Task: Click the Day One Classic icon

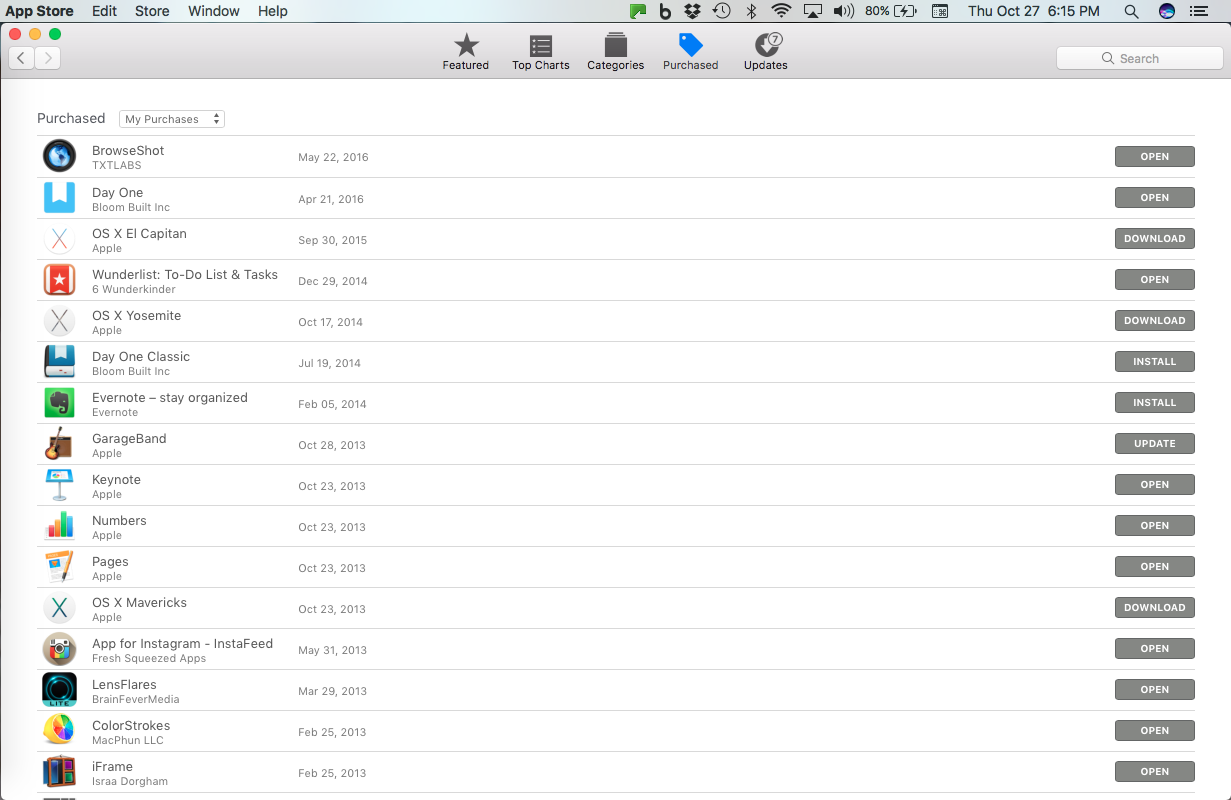Action: coord(60,361)
